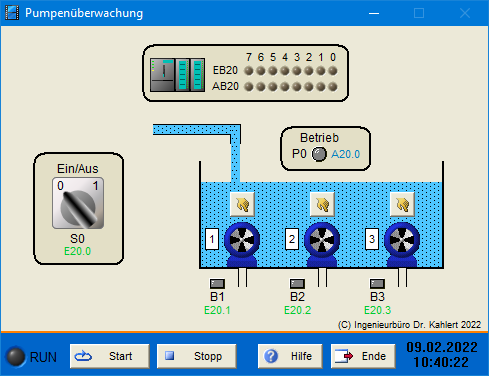
Task: Click the RUN status lamp
Action: [x=16, y=357]
